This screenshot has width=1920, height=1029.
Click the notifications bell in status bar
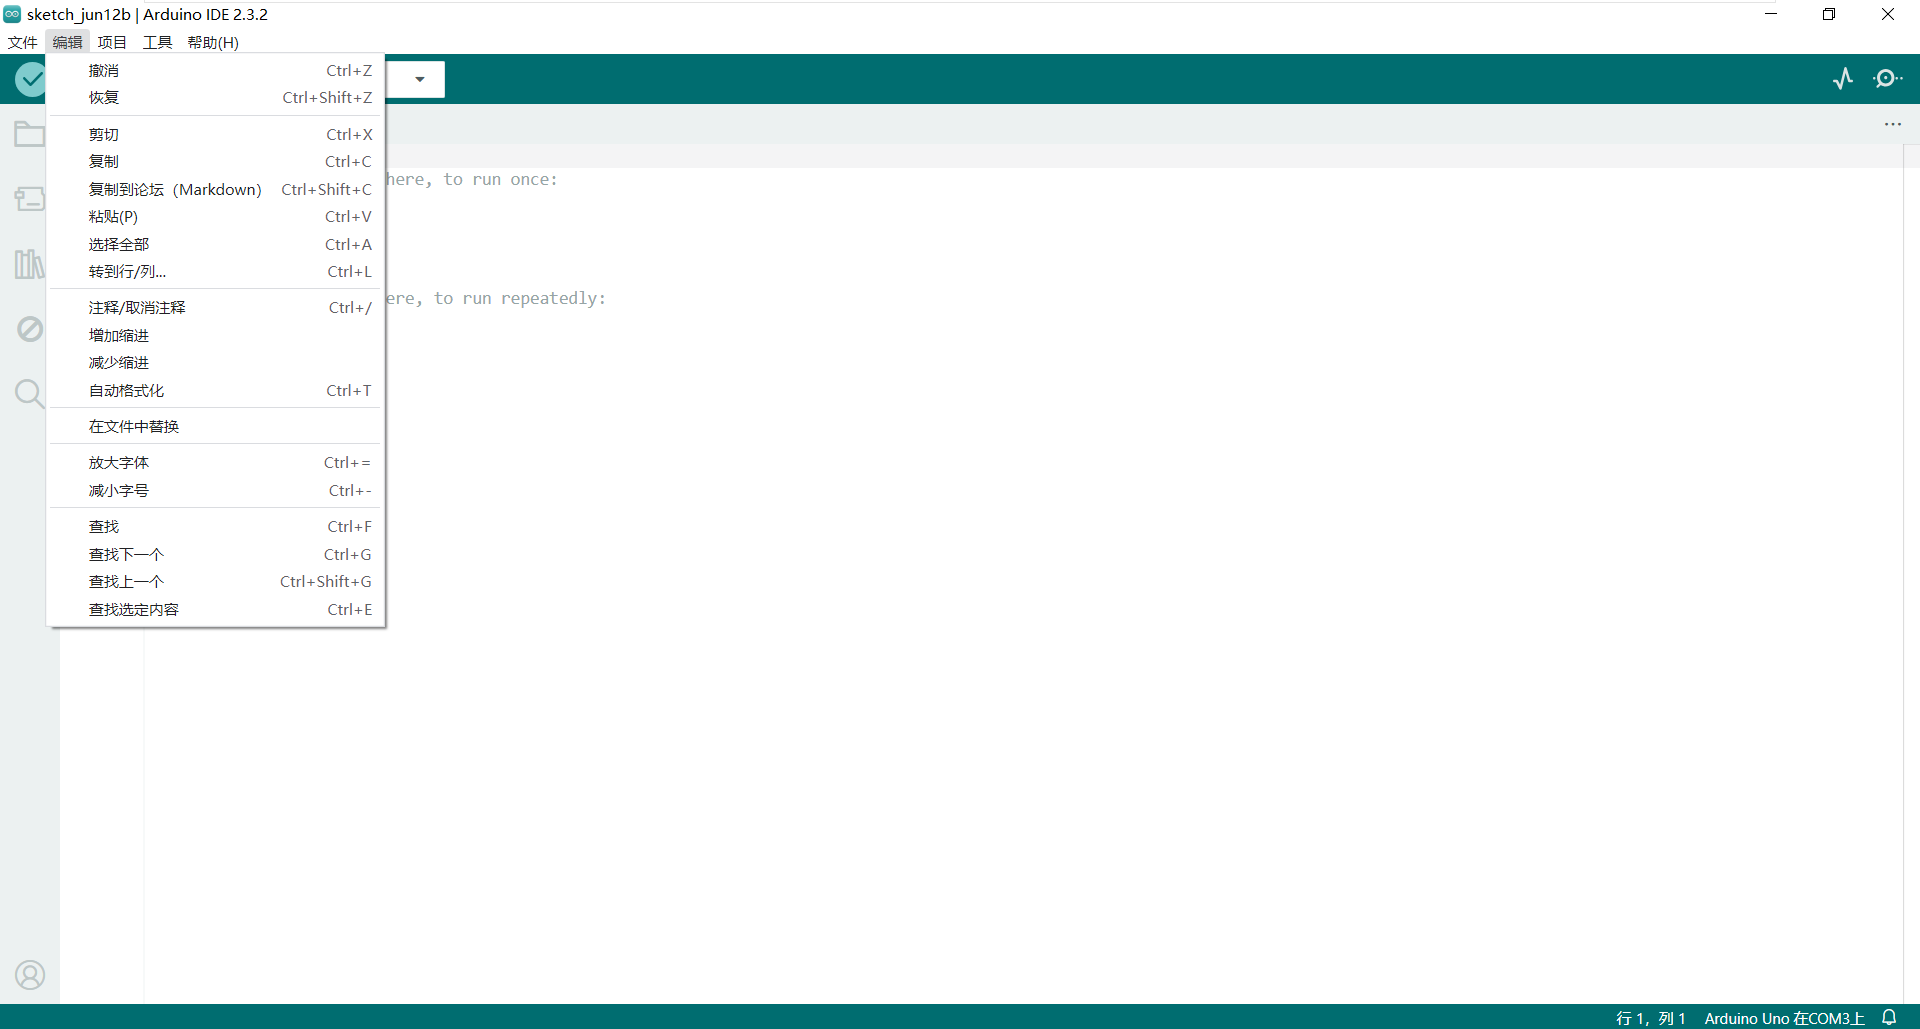[1889, 1017]
